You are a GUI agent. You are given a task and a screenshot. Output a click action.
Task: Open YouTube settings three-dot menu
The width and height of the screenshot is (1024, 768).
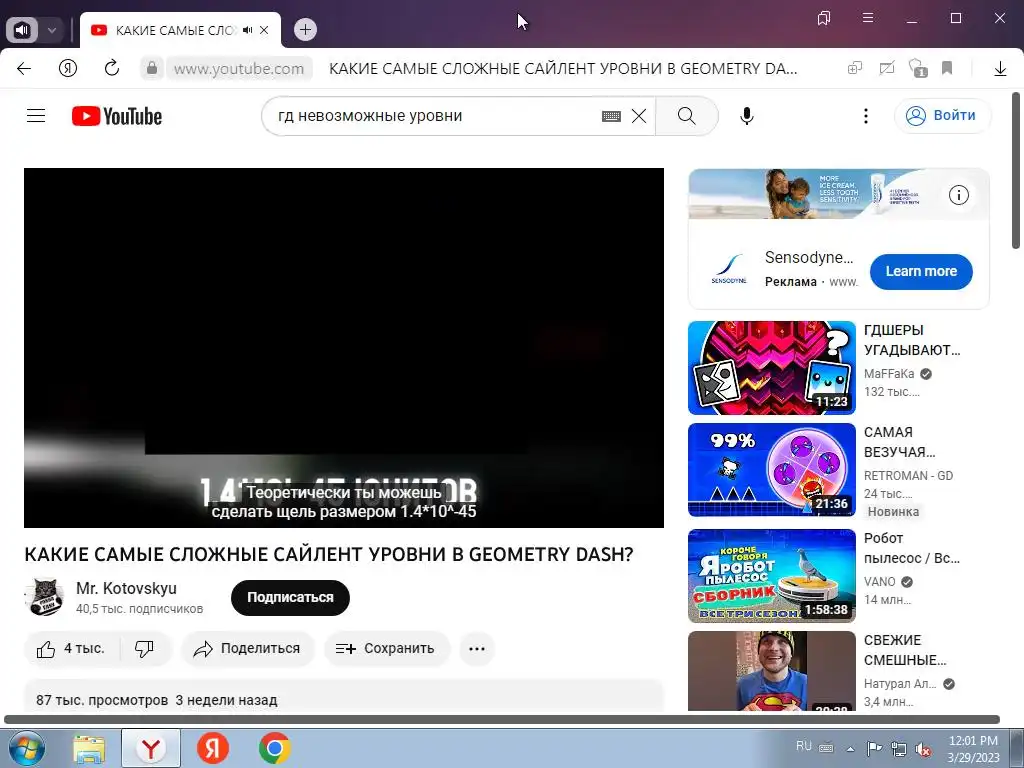tap(866, 116)
